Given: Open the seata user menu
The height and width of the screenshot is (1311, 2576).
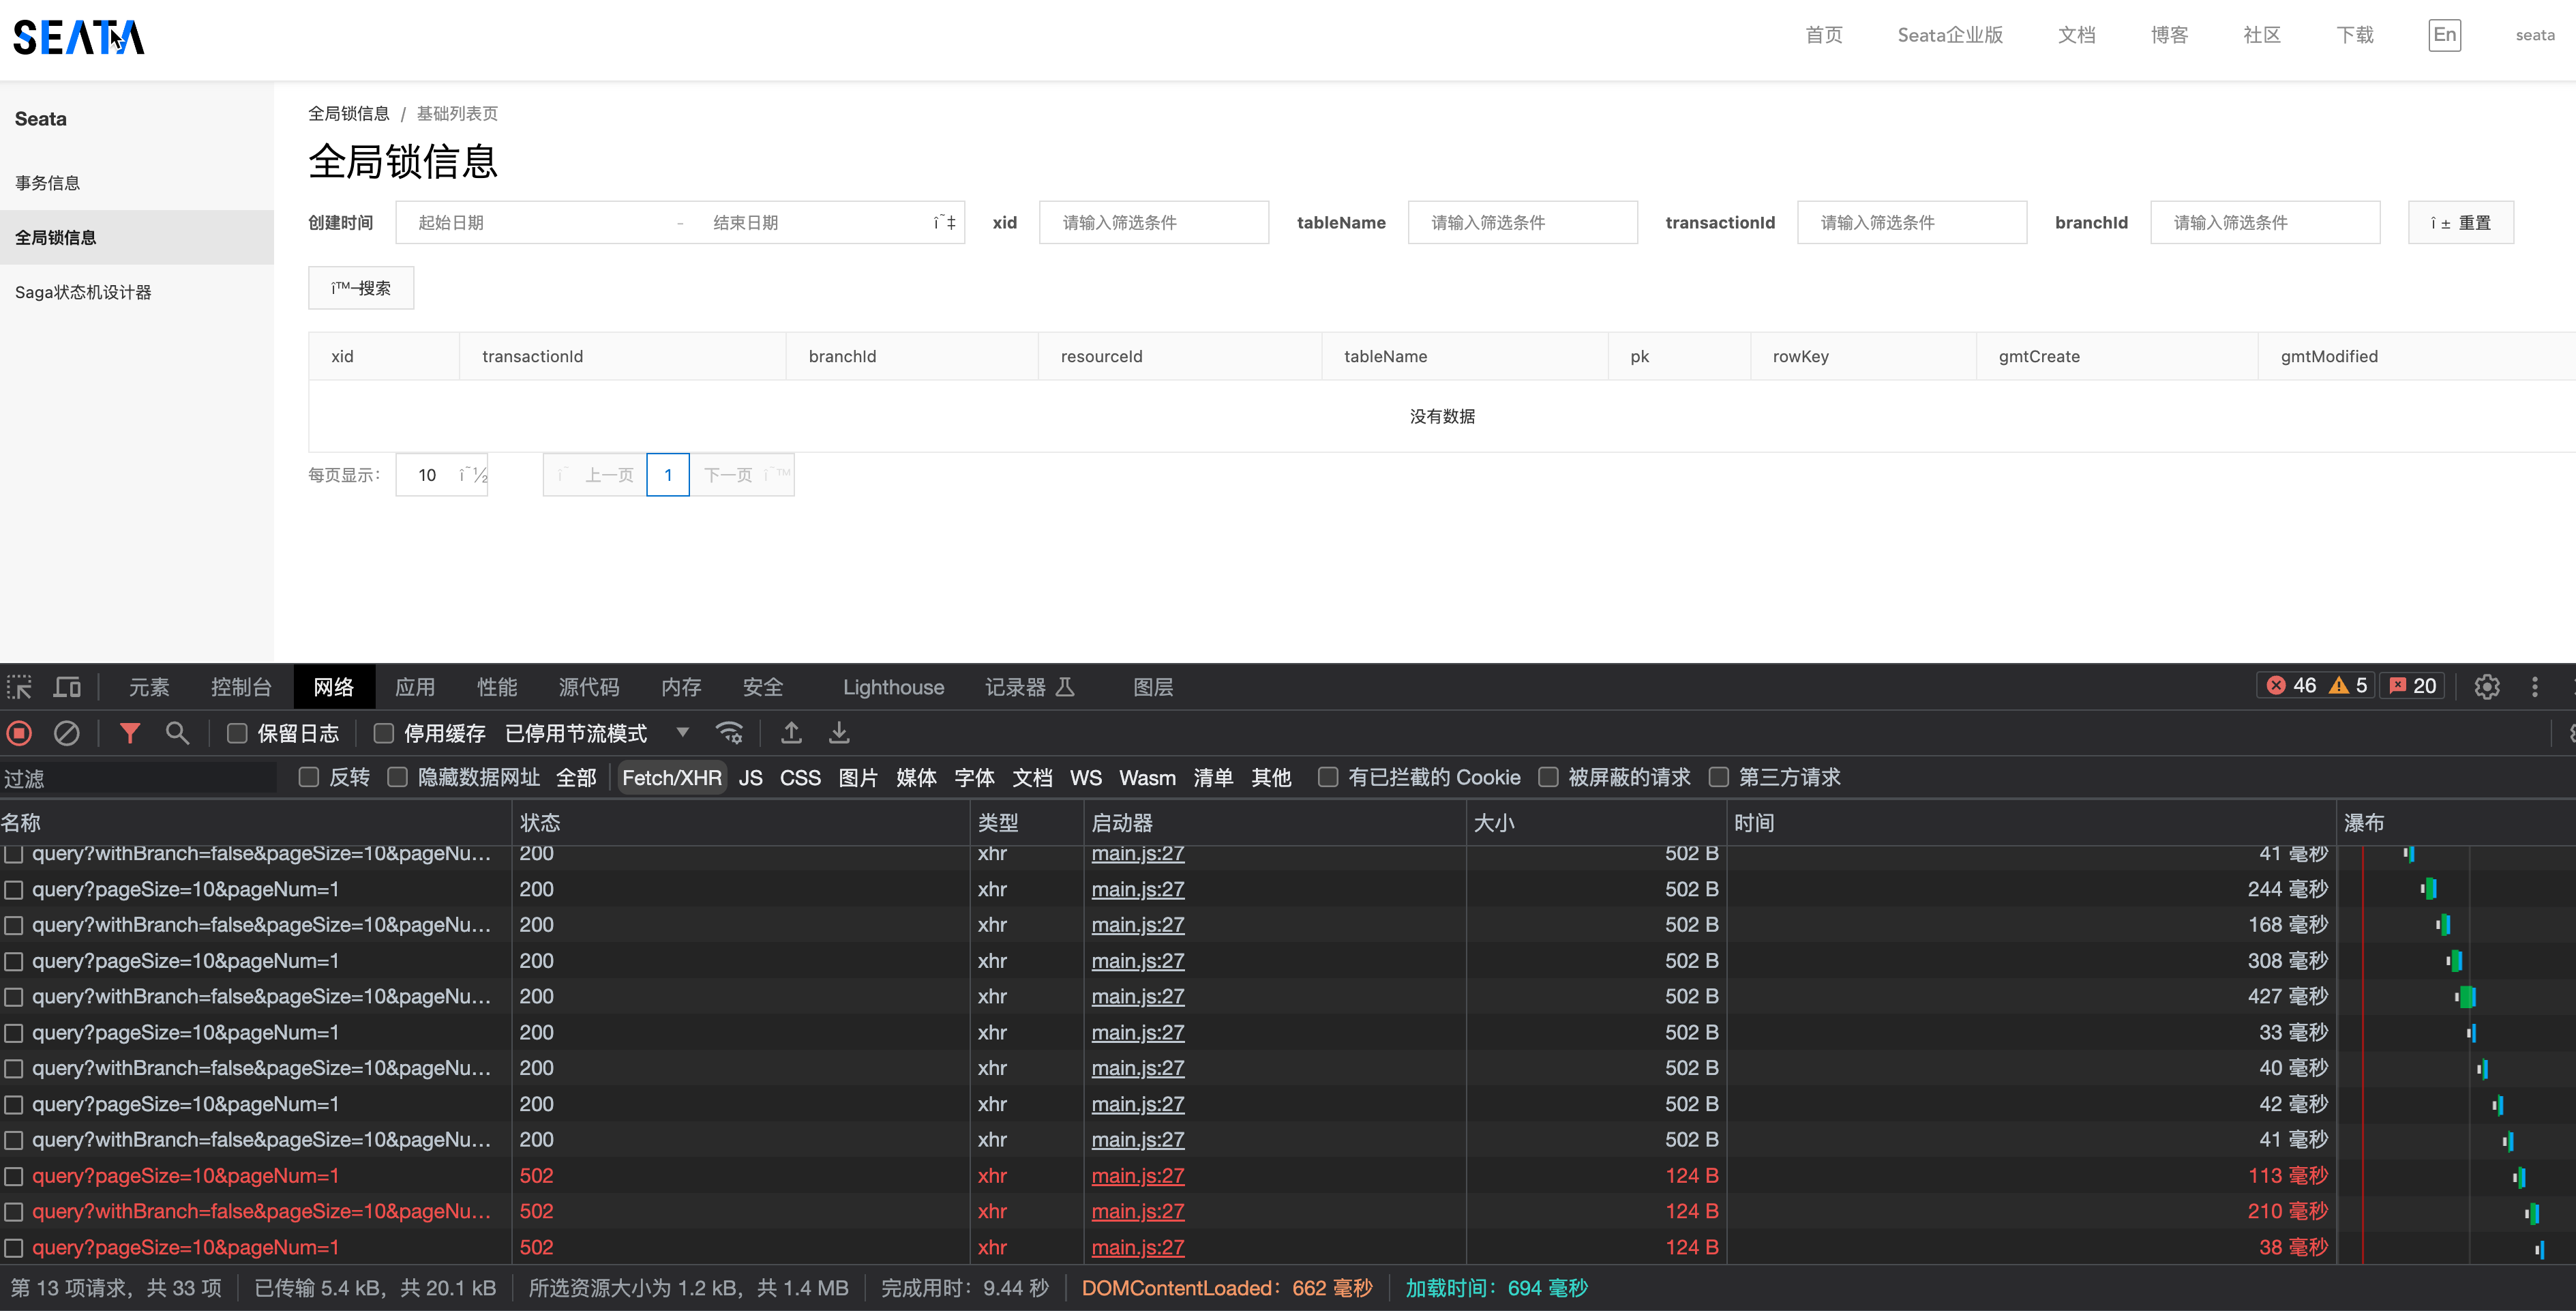Looking at the screenshot, I should click(2534, 35).
